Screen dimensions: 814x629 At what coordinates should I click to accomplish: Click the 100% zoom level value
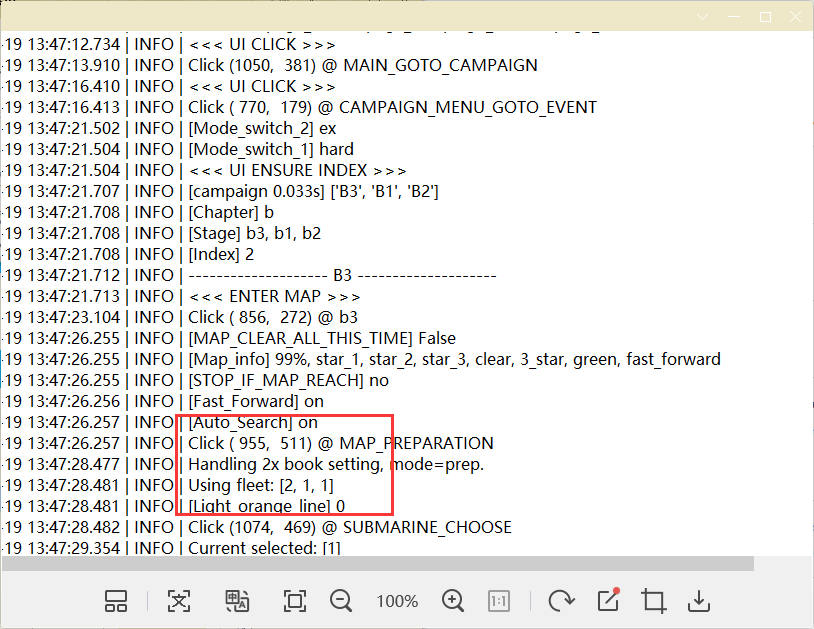tap(397, 601)
